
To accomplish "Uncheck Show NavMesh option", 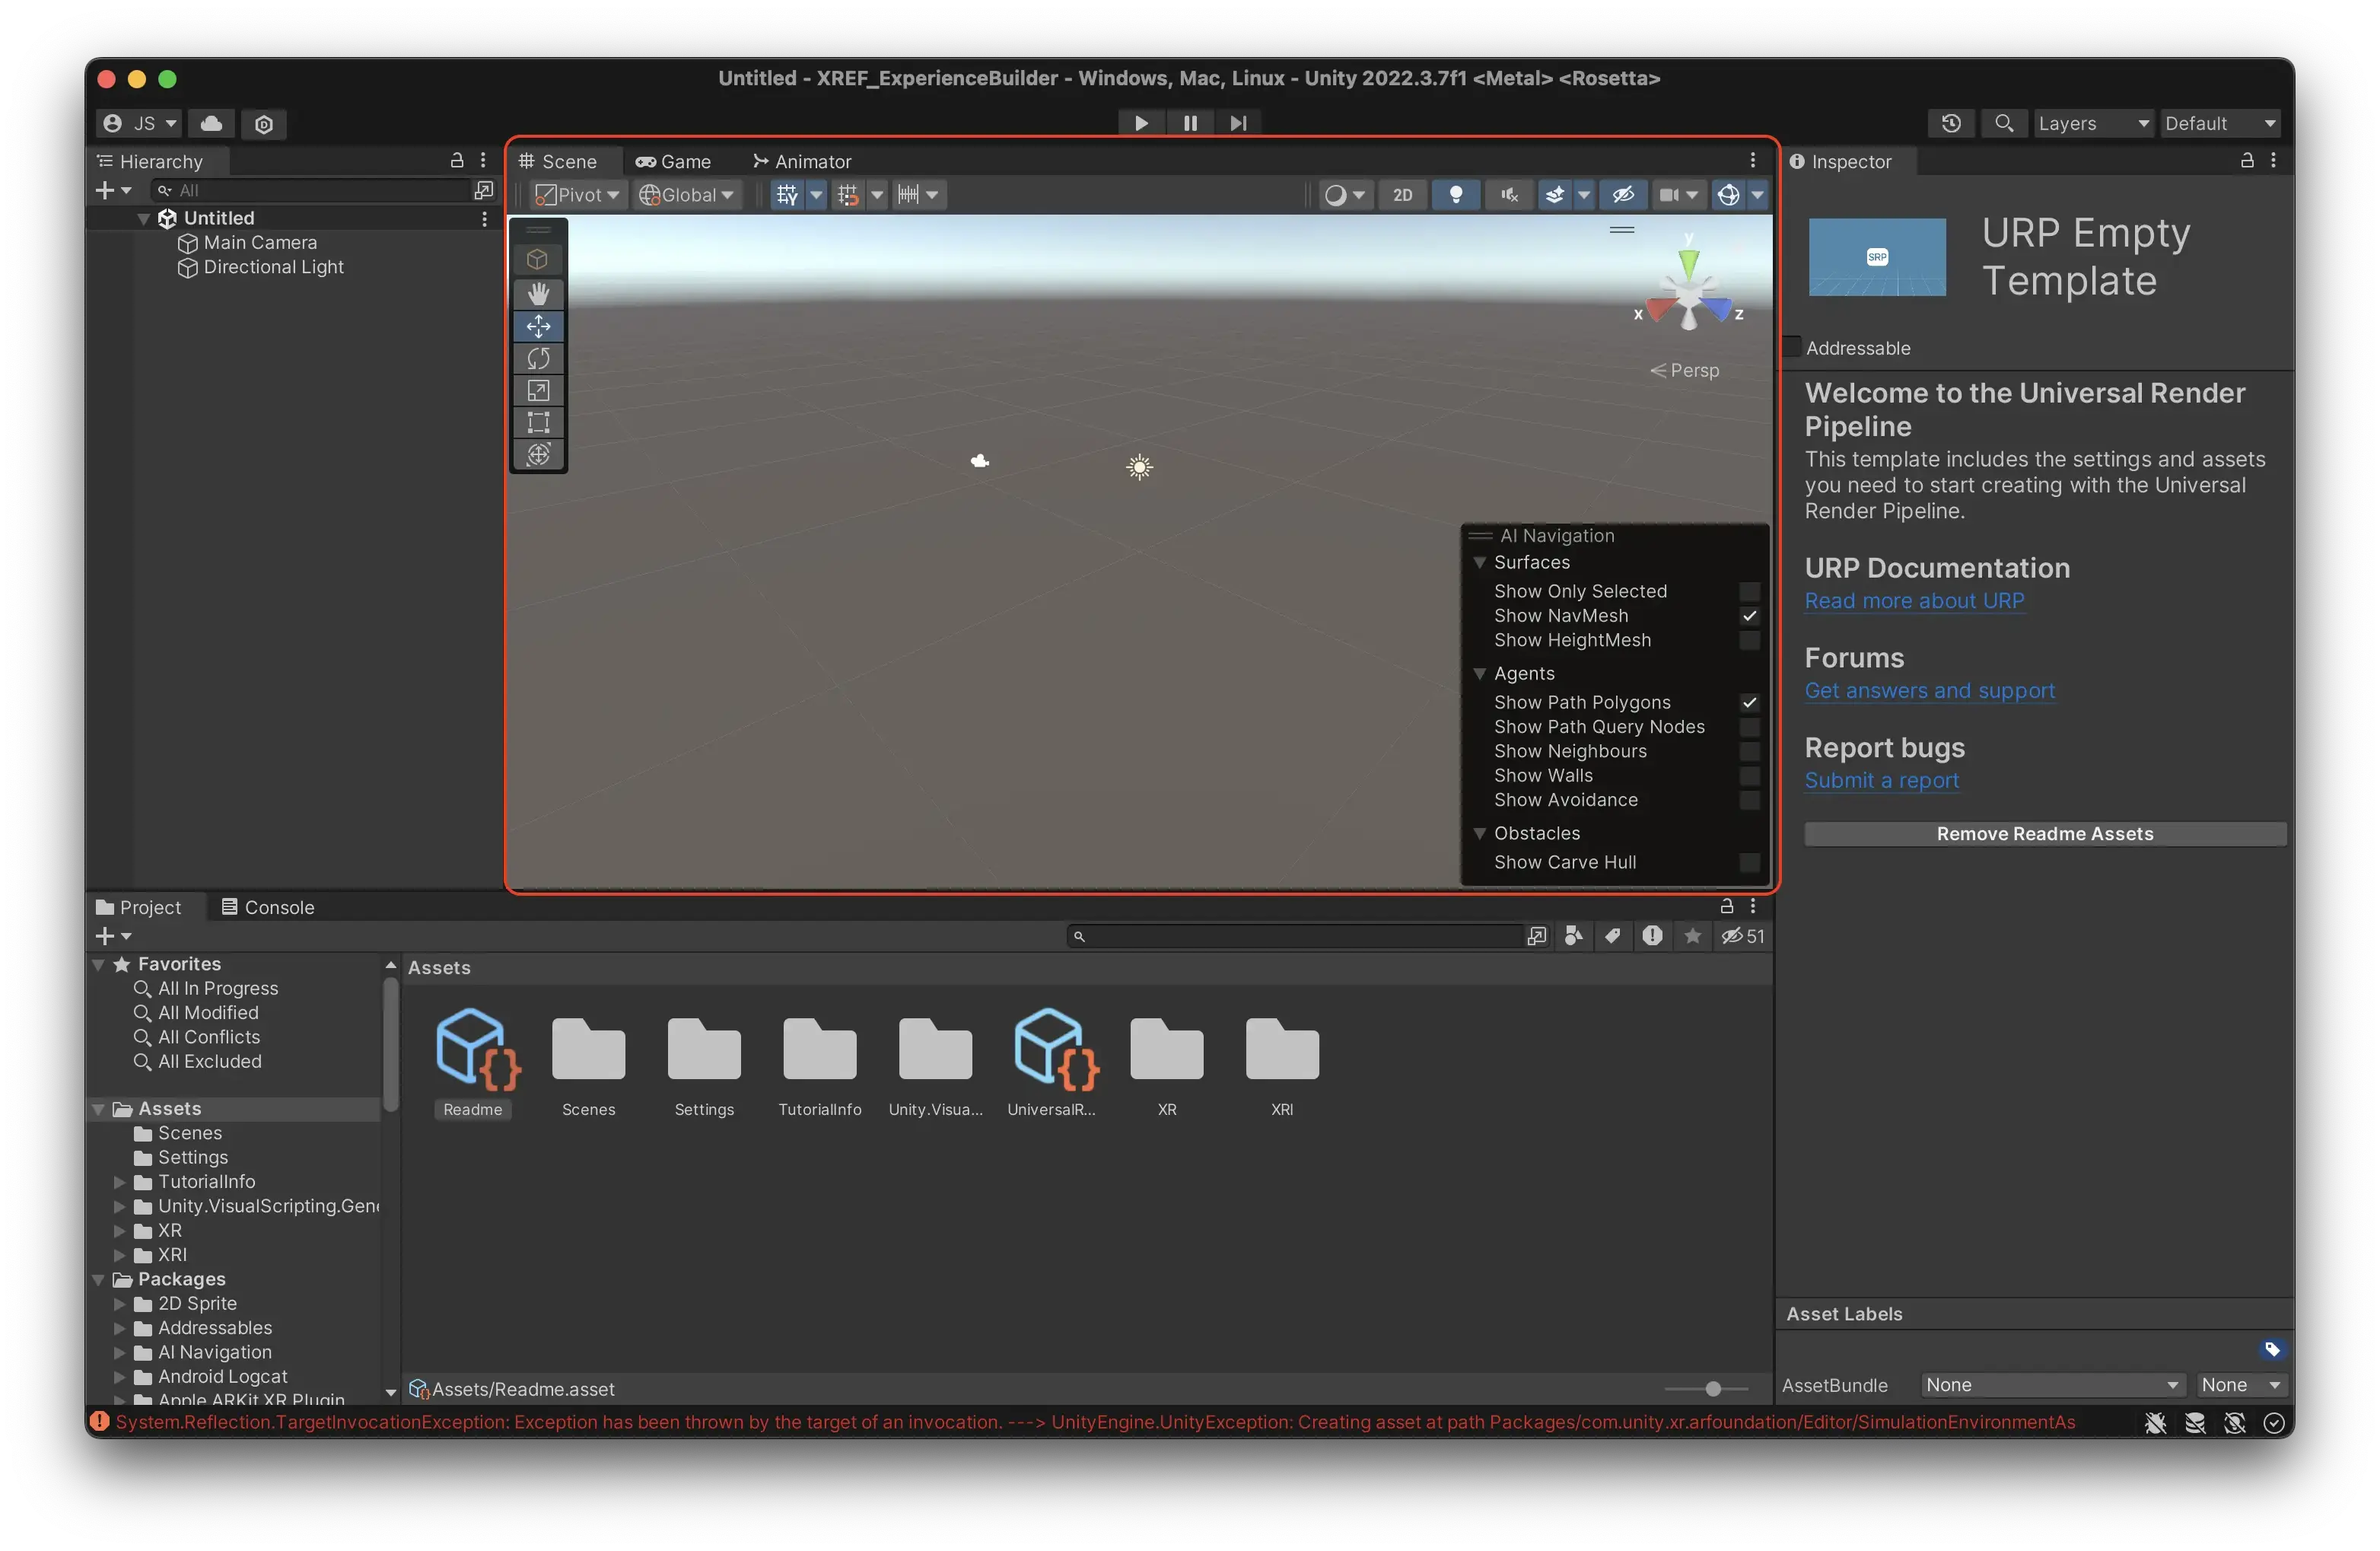I will (x=1748, y=616).
